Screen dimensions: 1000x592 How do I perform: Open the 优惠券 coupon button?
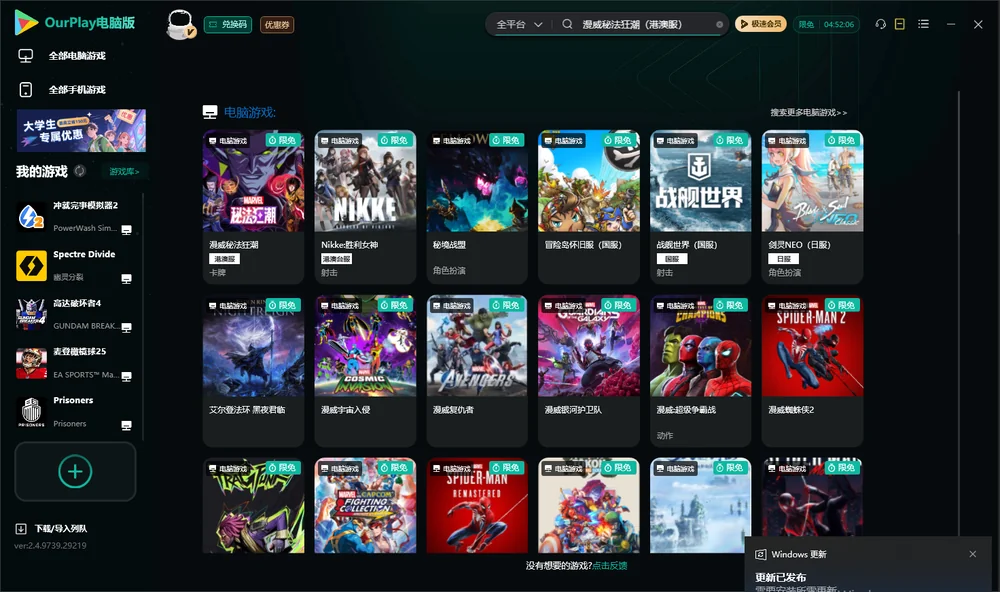click(277, 25)
